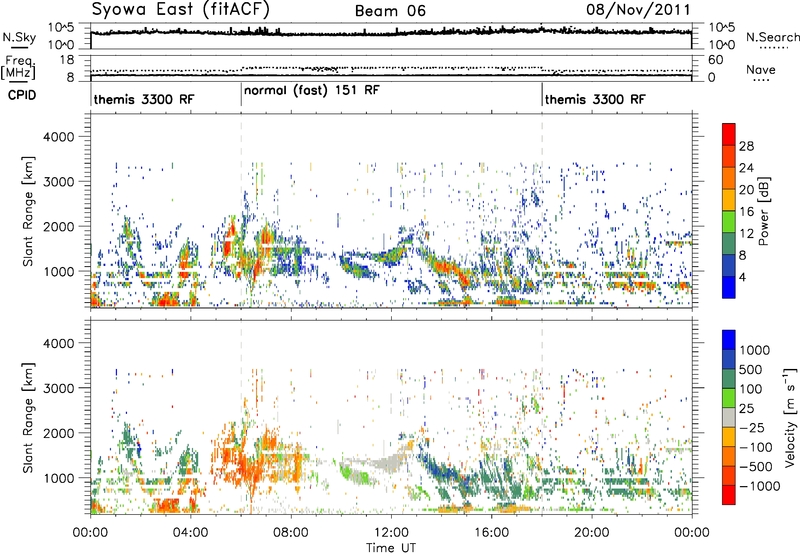This screenshot has width=800, height=554.
Task: Click the -1000 label on Velocity color bar
Action: click(x=759, y=486)
